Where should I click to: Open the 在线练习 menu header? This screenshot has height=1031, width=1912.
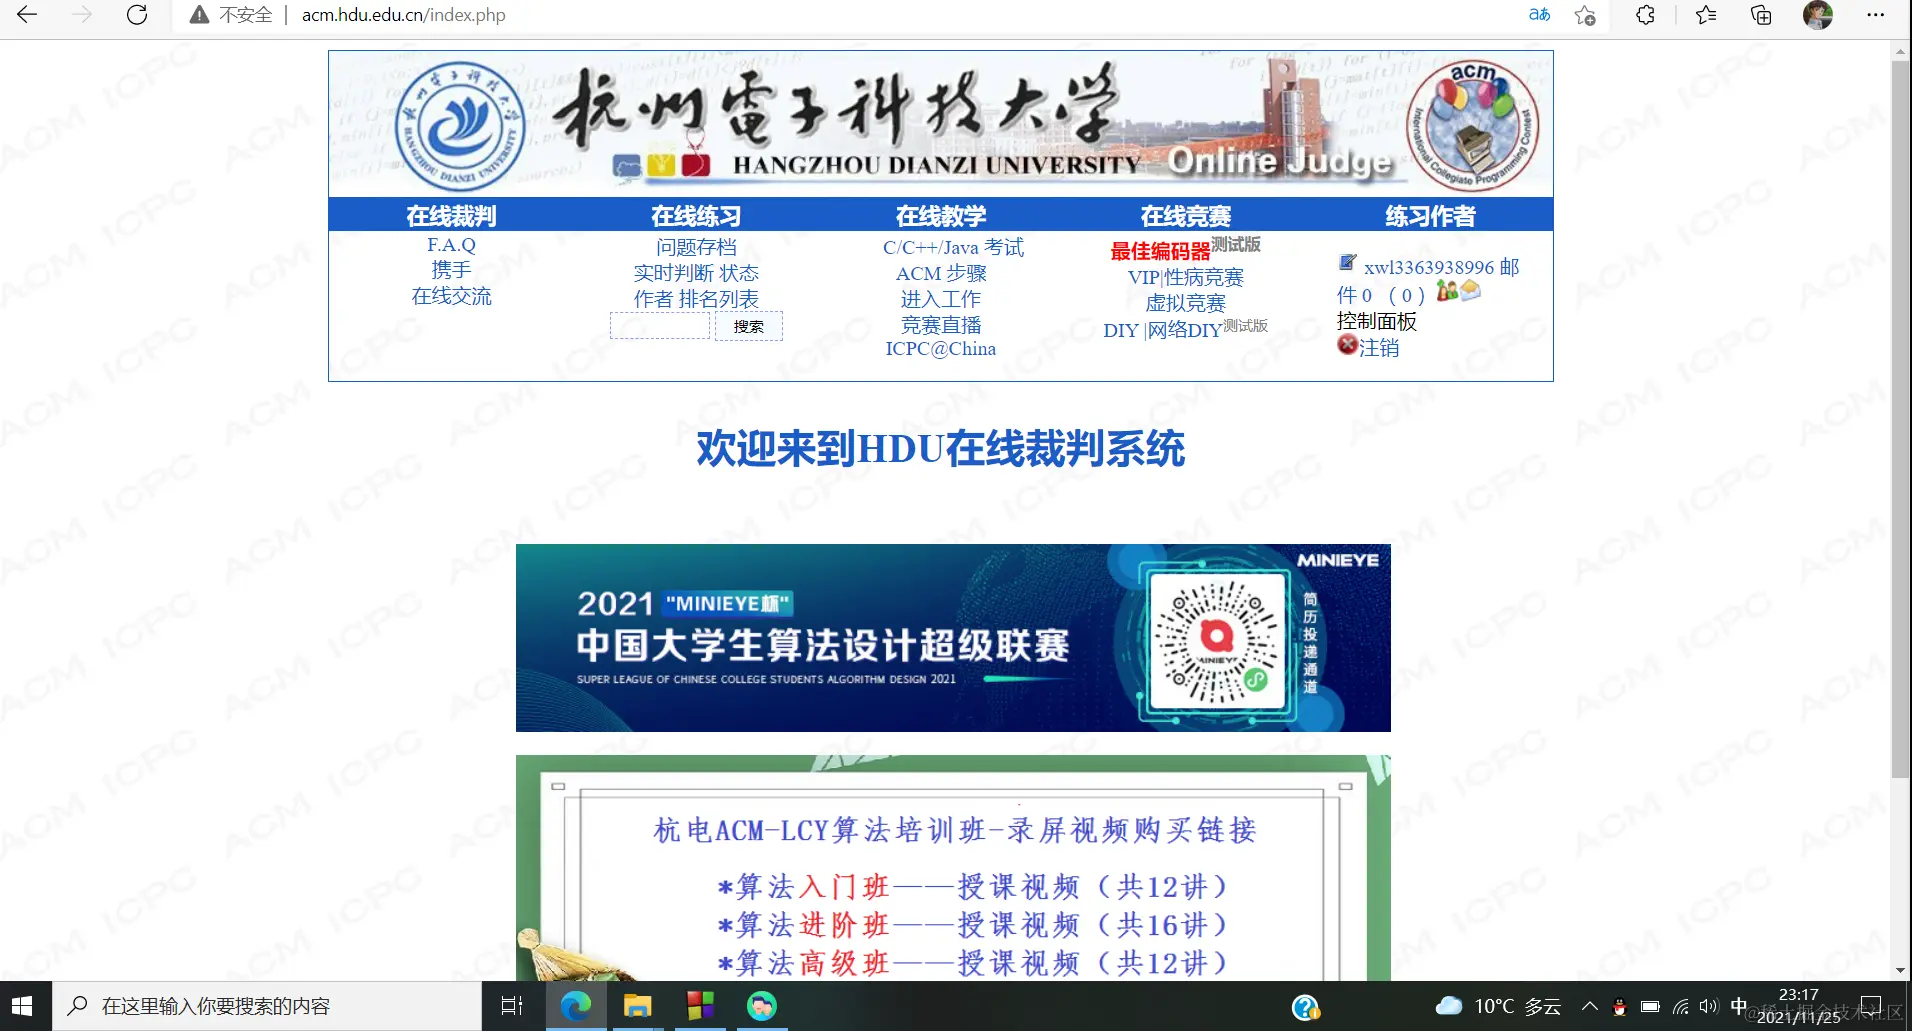696,215
